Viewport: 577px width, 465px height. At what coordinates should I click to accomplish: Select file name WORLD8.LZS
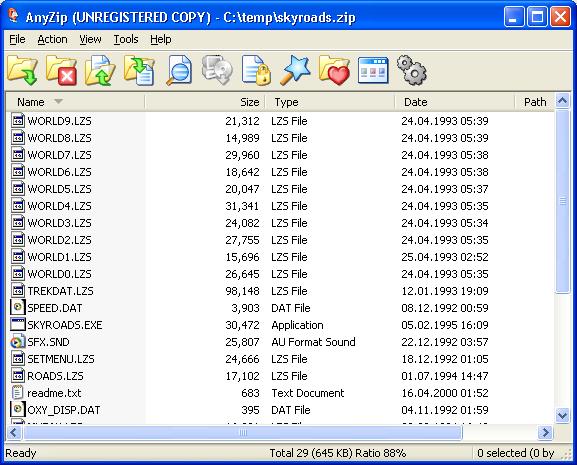click(x=60, y=138)
